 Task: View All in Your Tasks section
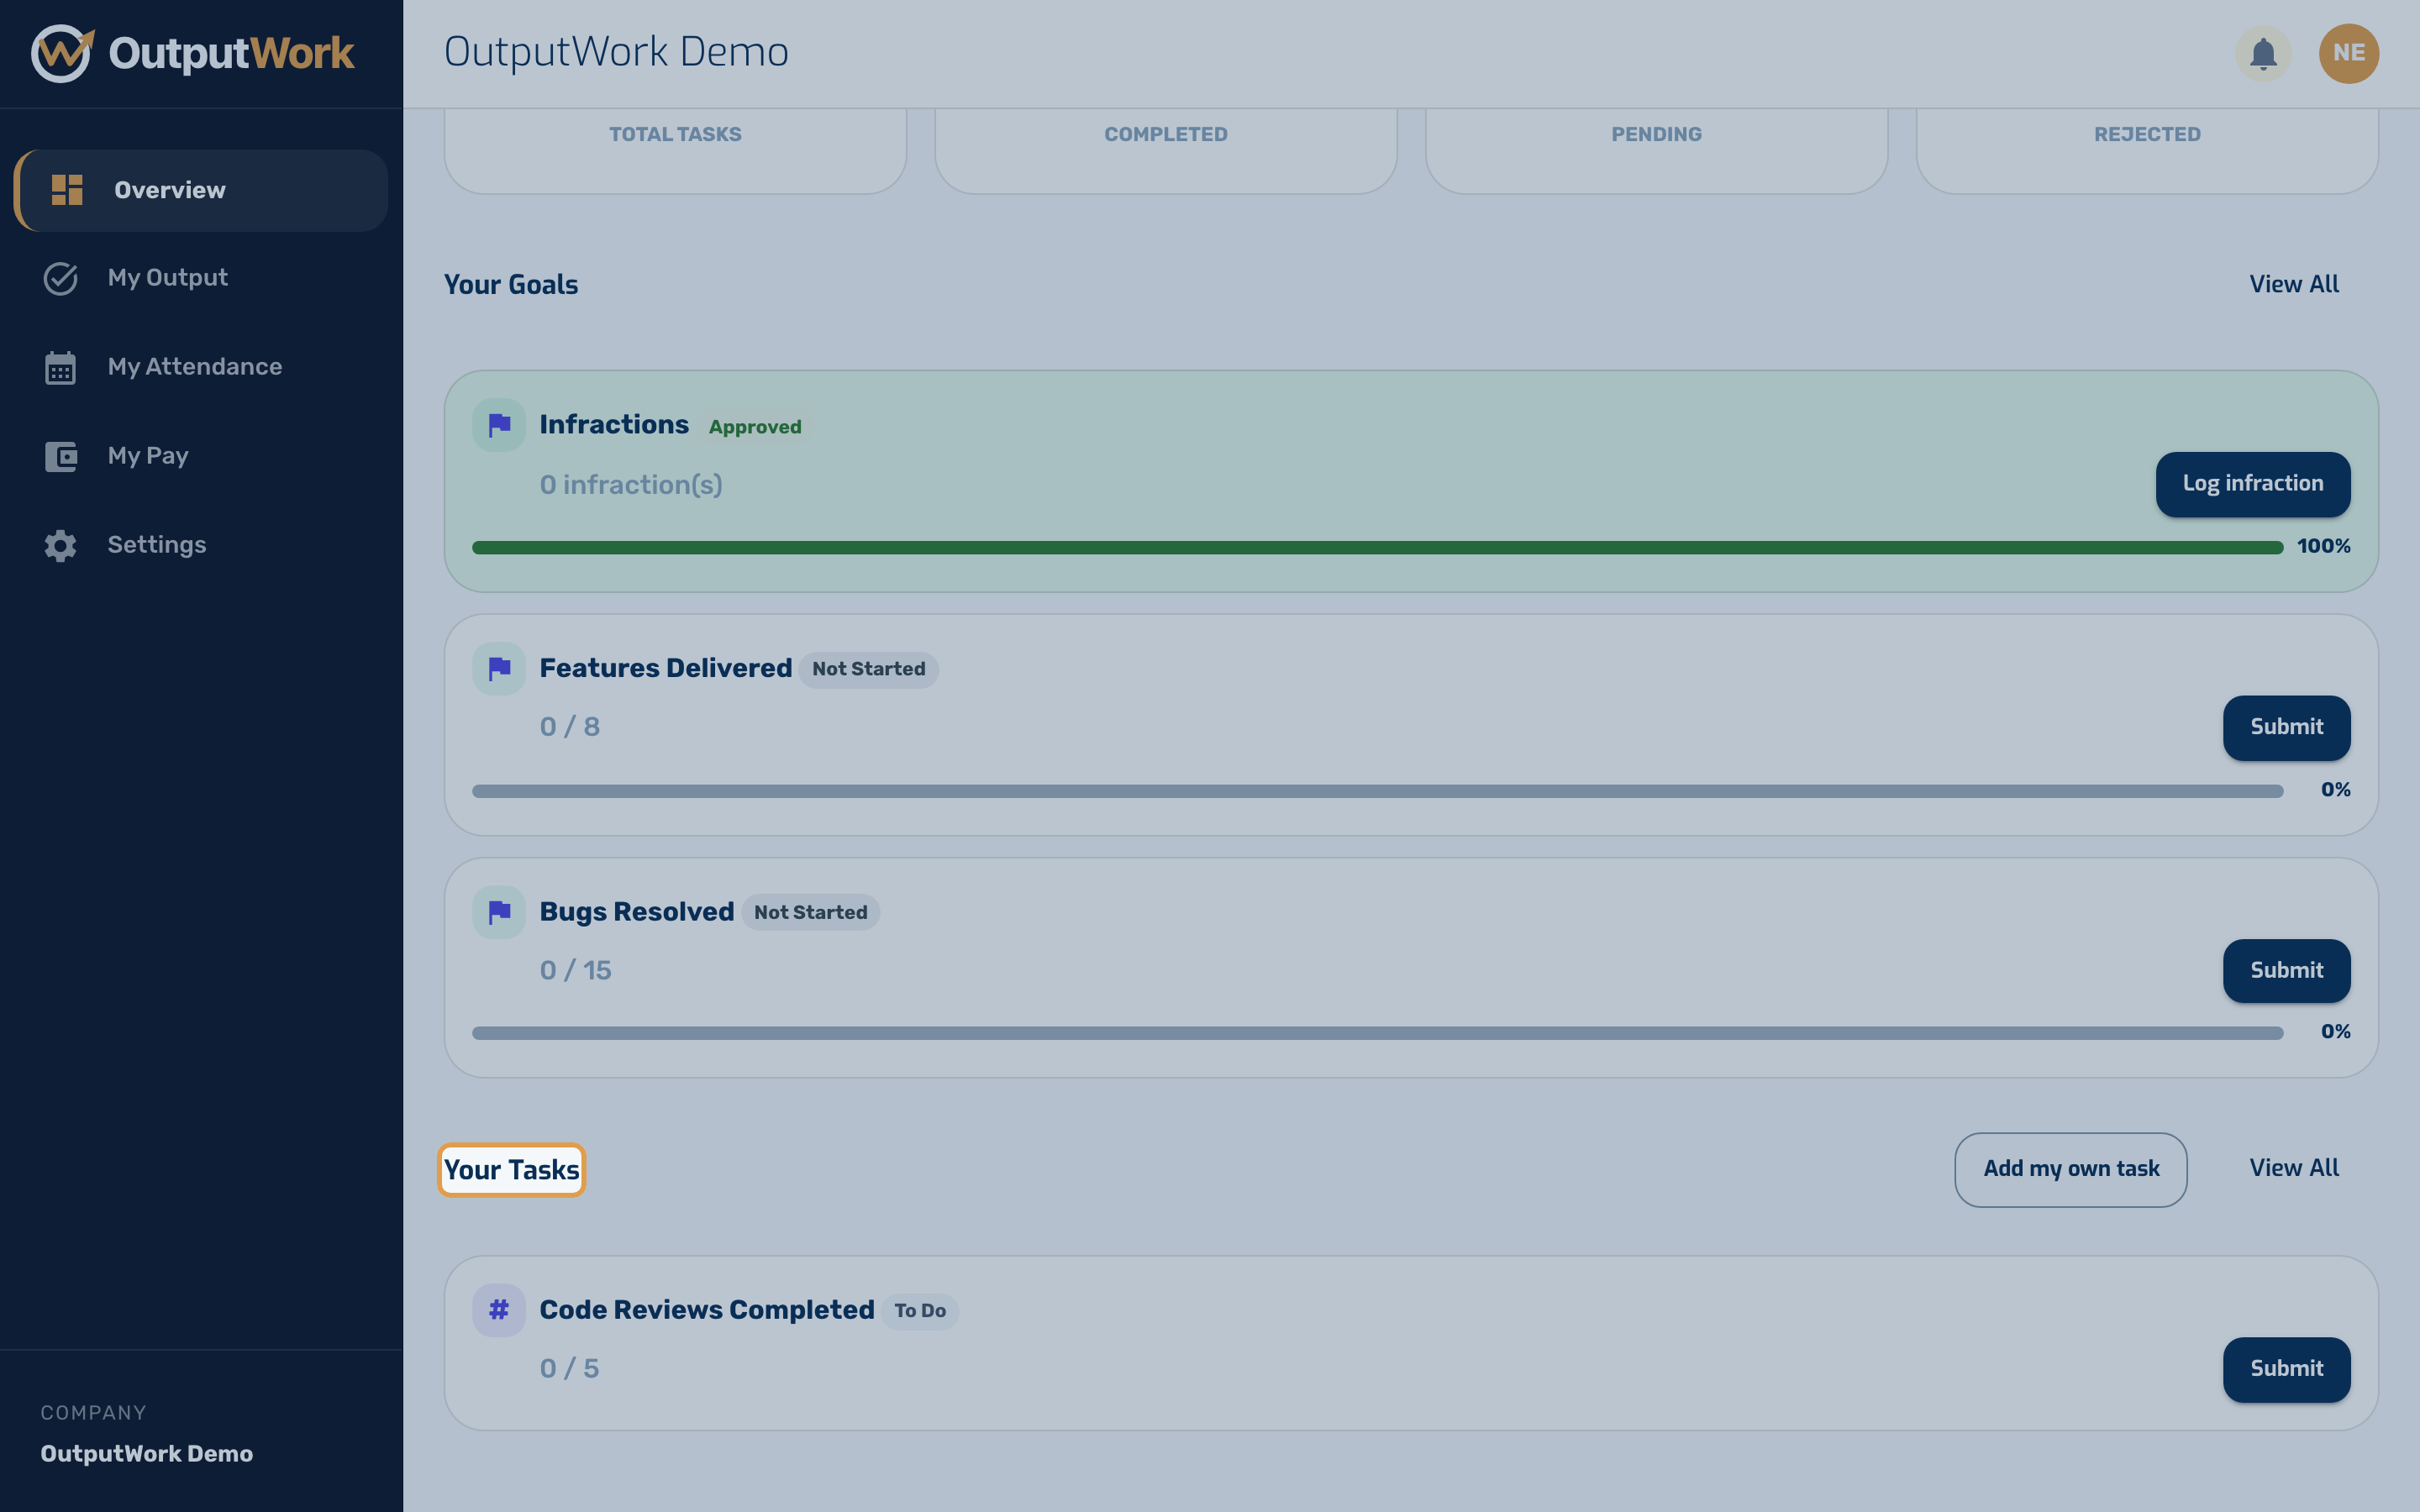click(x=2294, y=1168)
